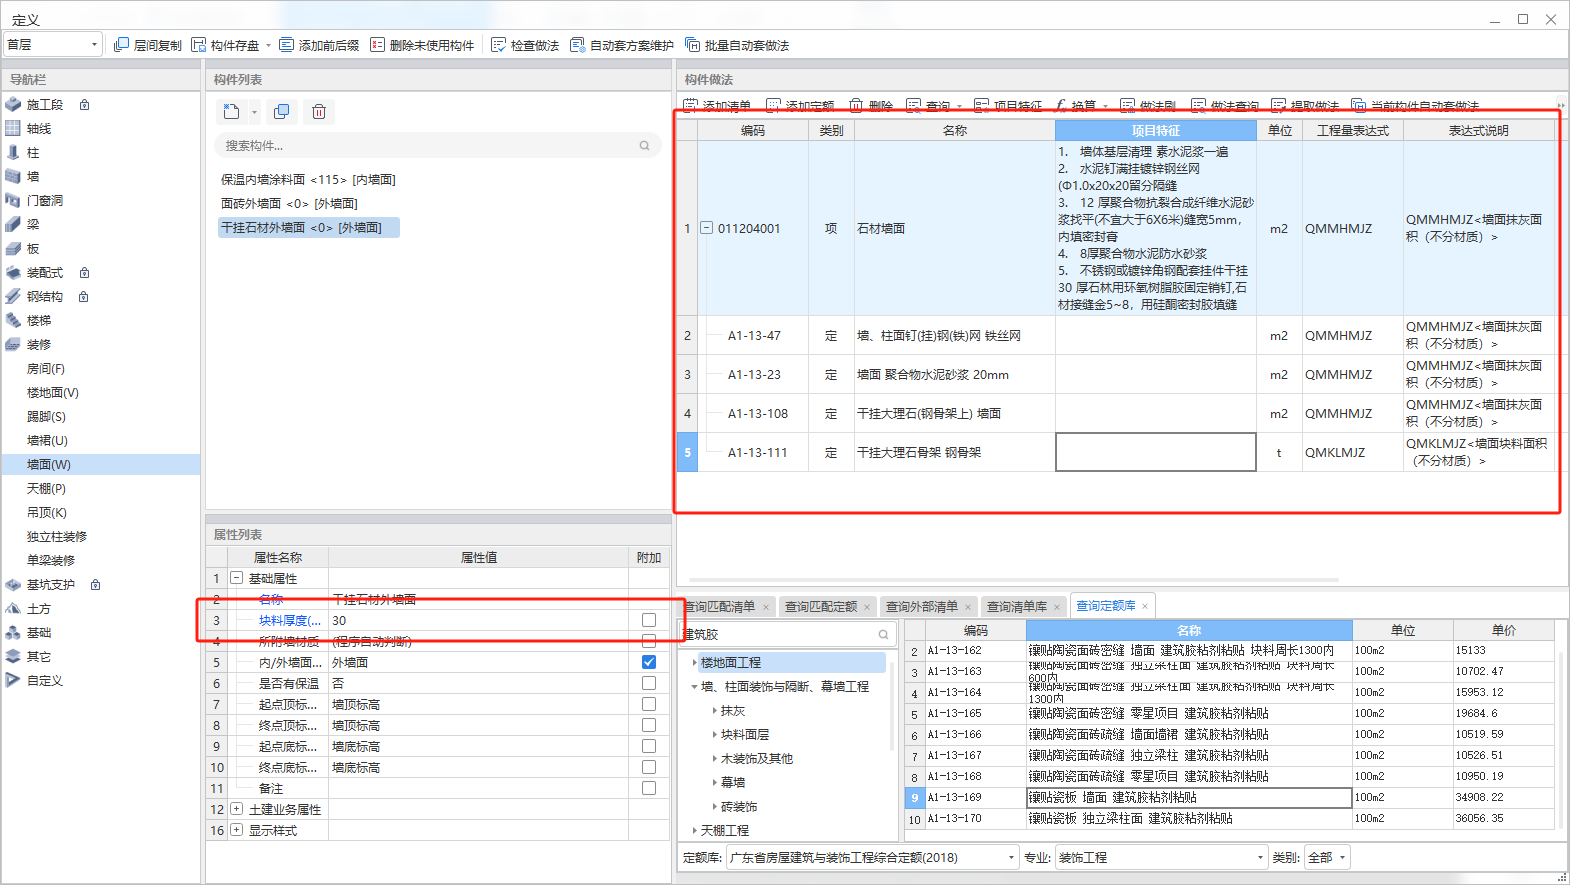Toggle 附加 checkbox for 块料厚度 row

point(649,620)
